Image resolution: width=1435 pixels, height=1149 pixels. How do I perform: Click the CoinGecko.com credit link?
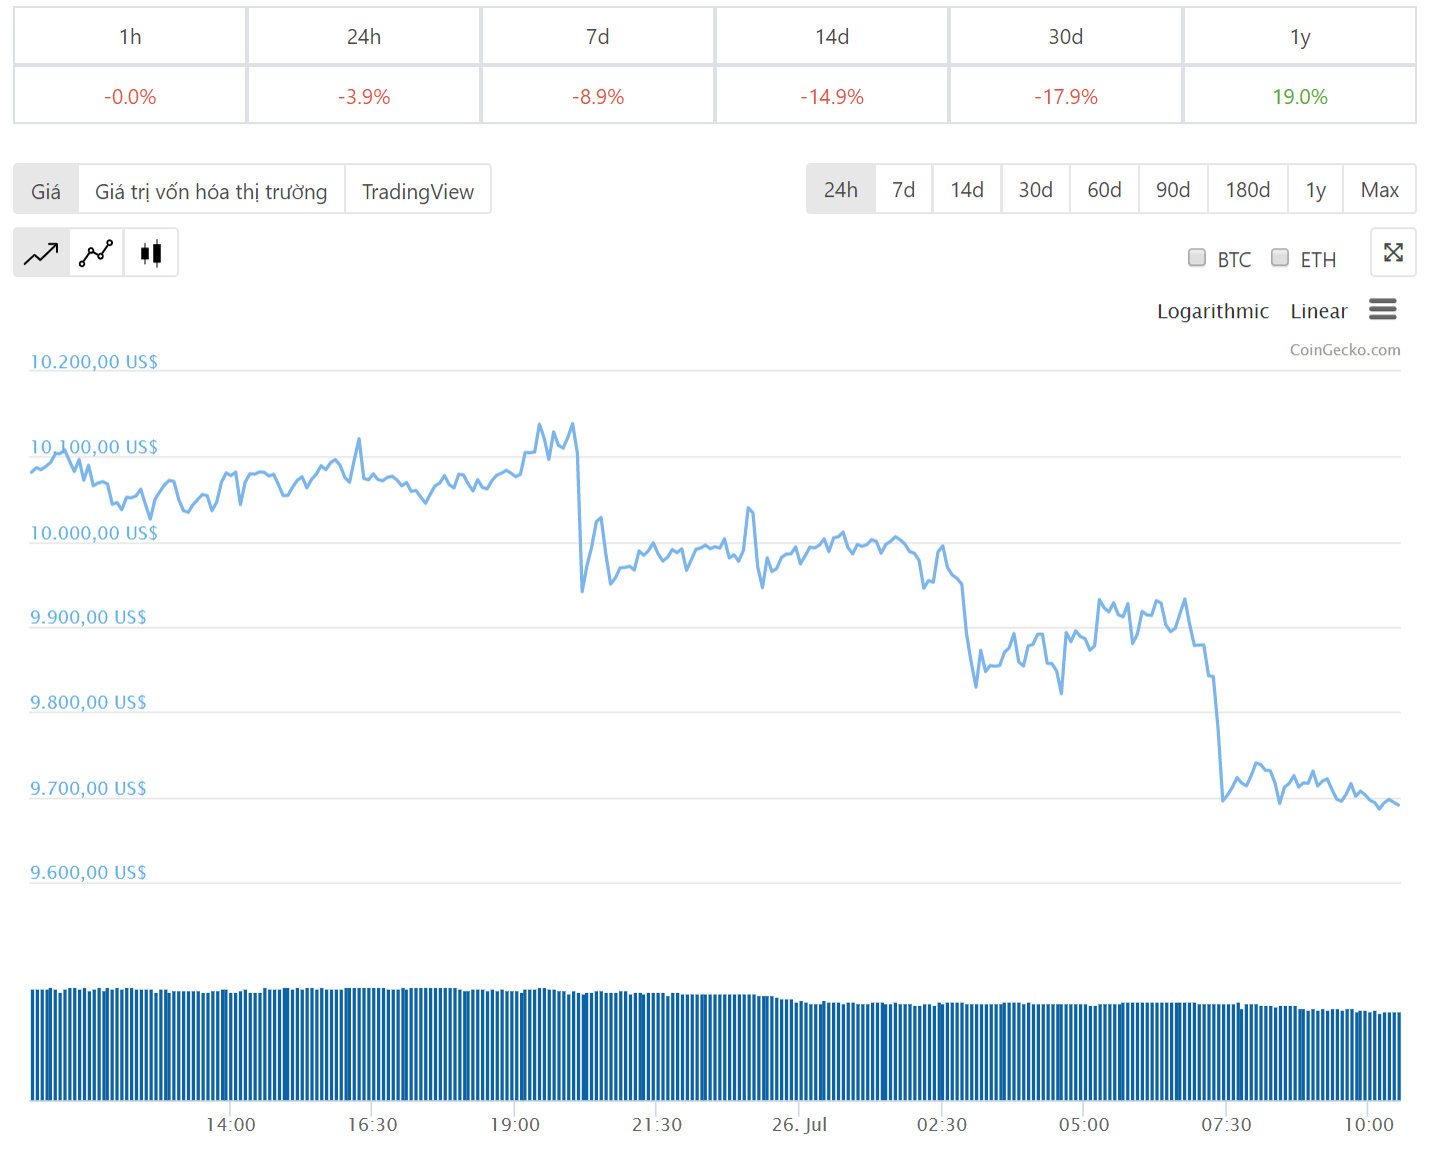(x=1345, y=350)
